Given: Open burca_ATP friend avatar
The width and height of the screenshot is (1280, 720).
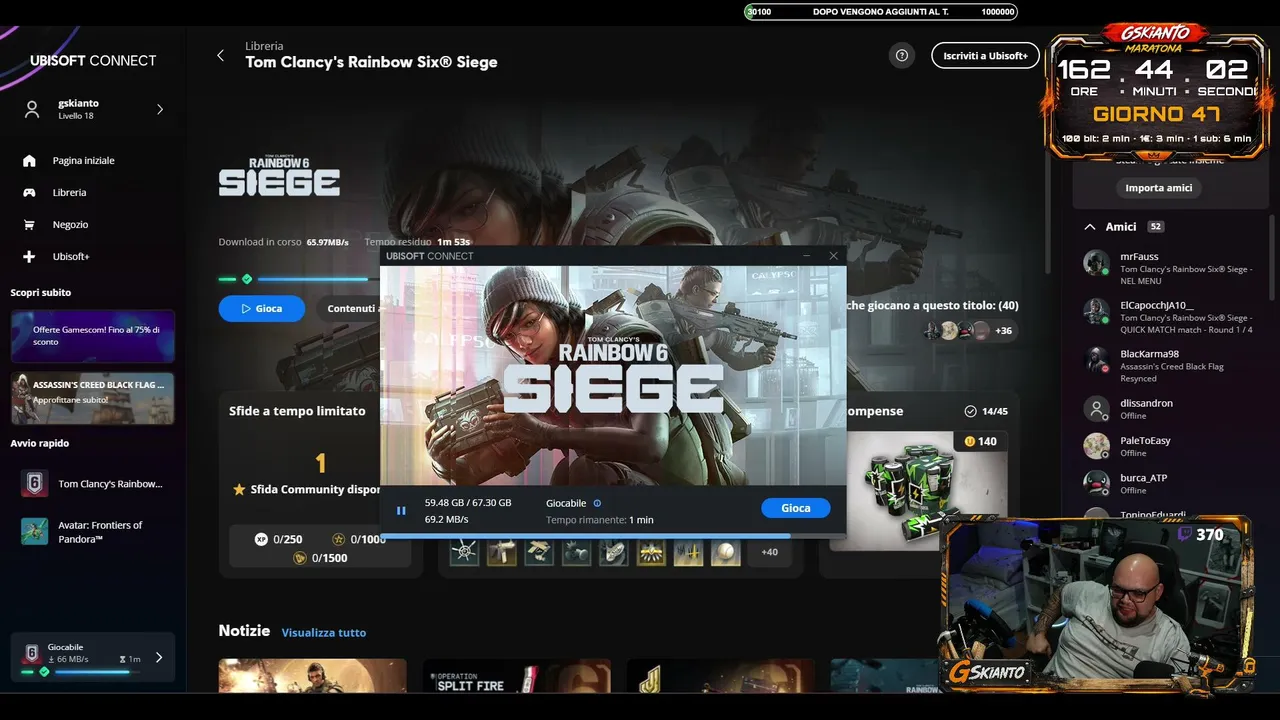Looking at the screenshot, I should pos(1096,483).
